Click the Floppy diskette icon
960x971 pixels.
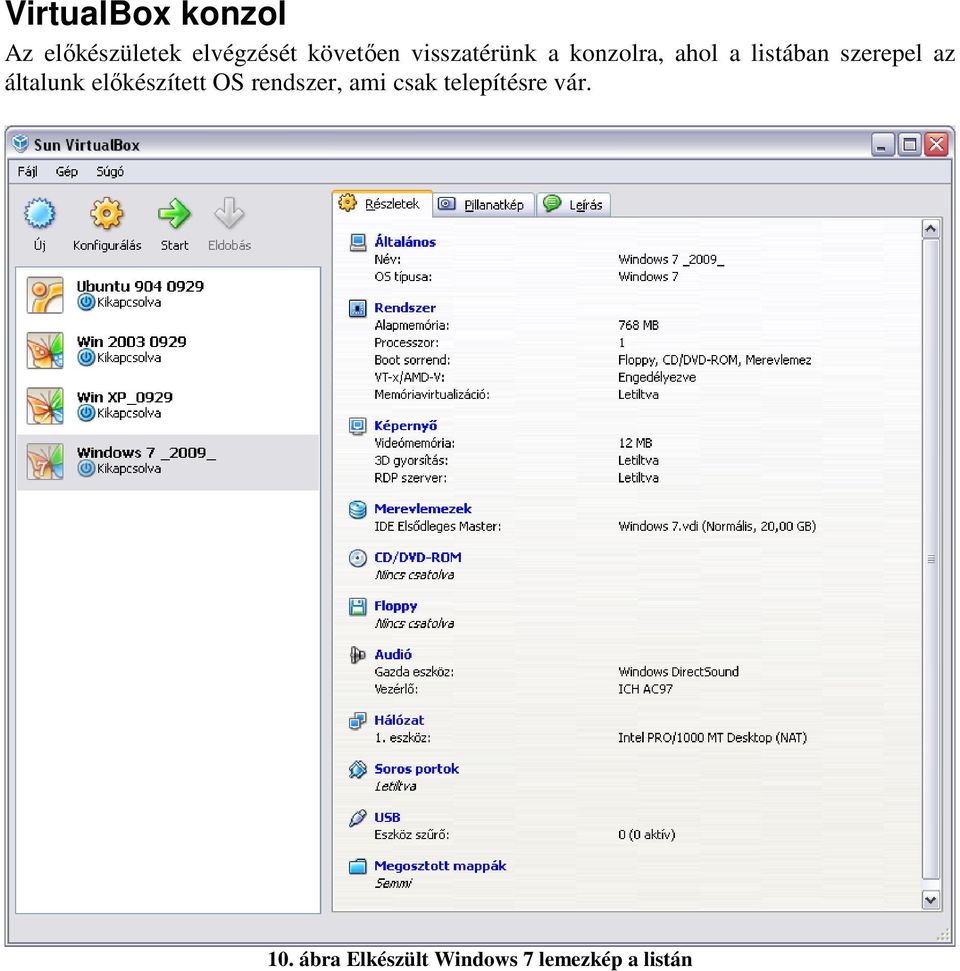click(x=357, y=606)
